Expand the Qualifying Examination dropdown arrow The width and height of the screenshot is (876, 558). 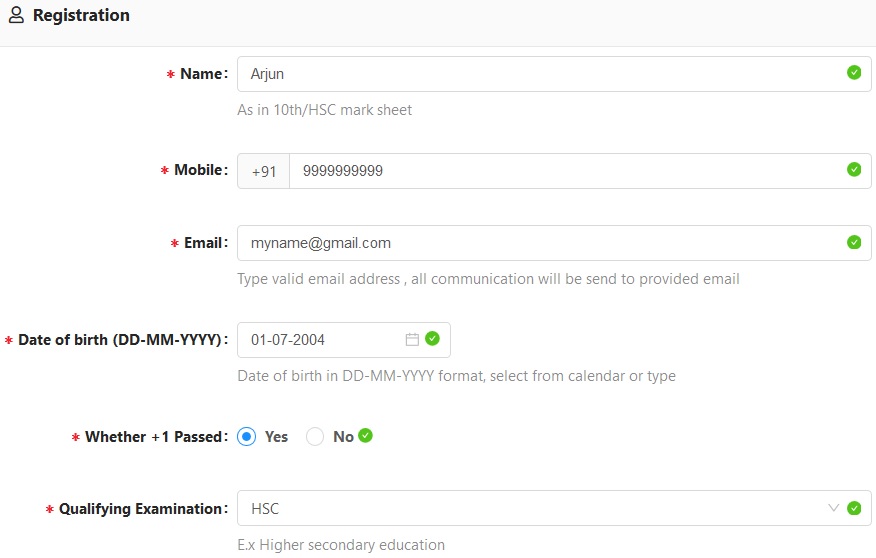pyautogui.click(x=834, y=508)
